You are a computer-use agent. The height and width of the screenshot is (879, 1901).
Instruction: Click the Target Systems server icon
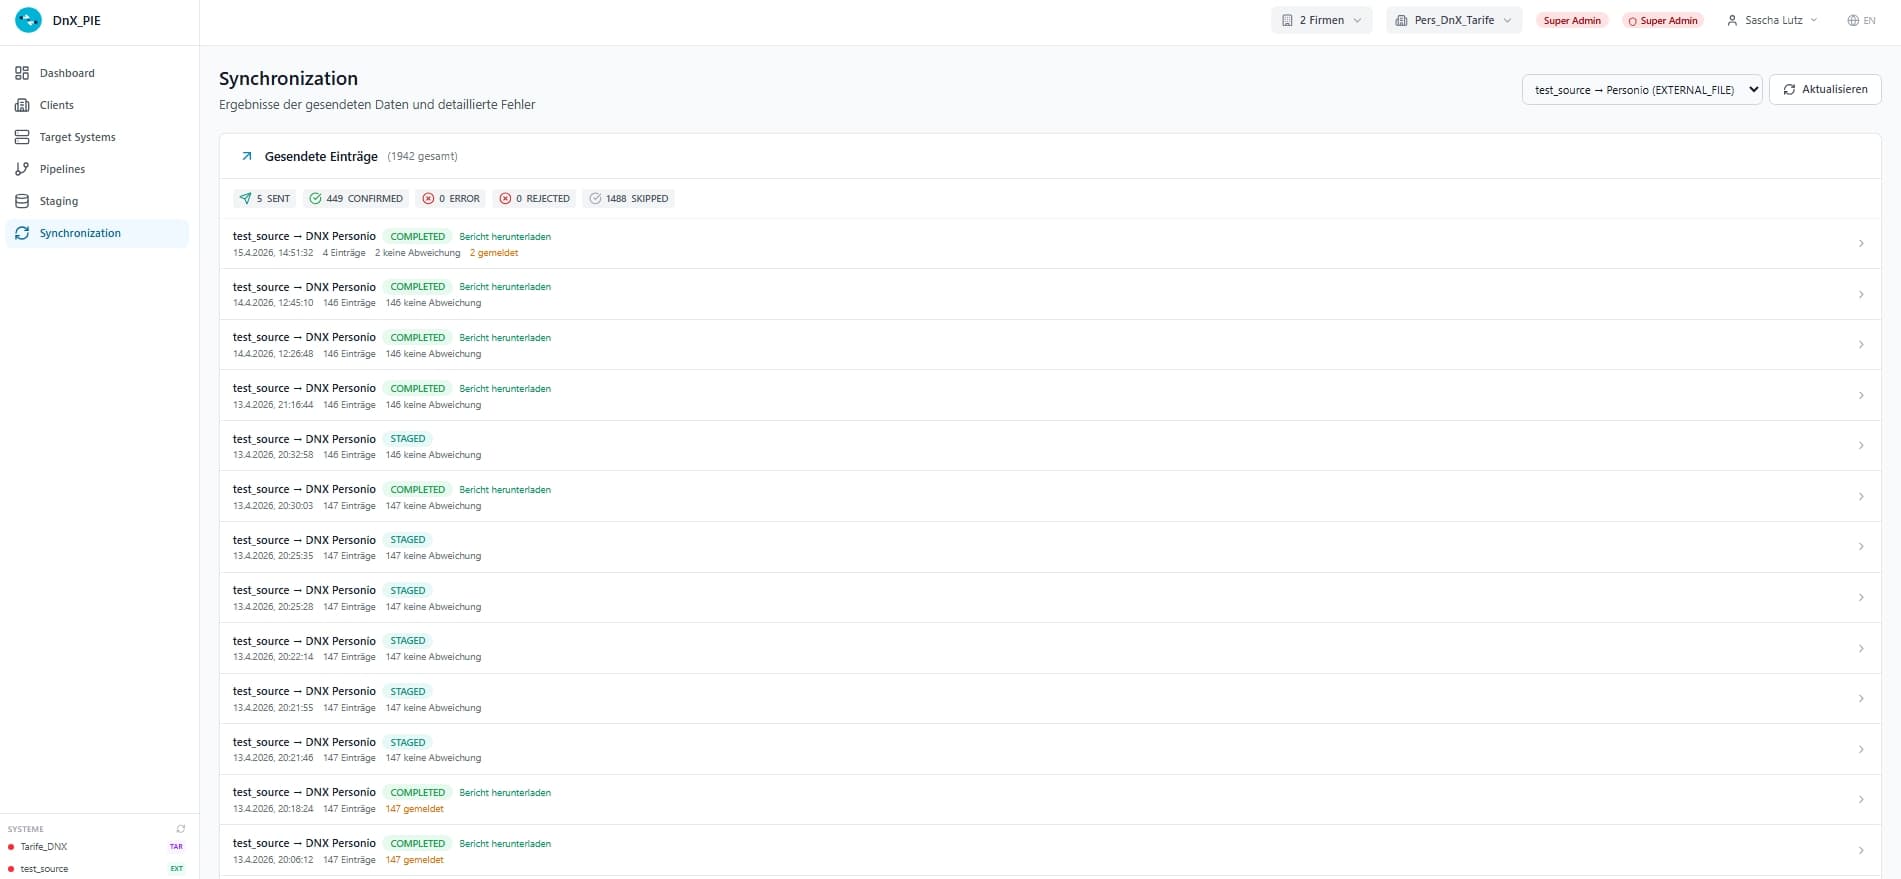click(22, 137)
